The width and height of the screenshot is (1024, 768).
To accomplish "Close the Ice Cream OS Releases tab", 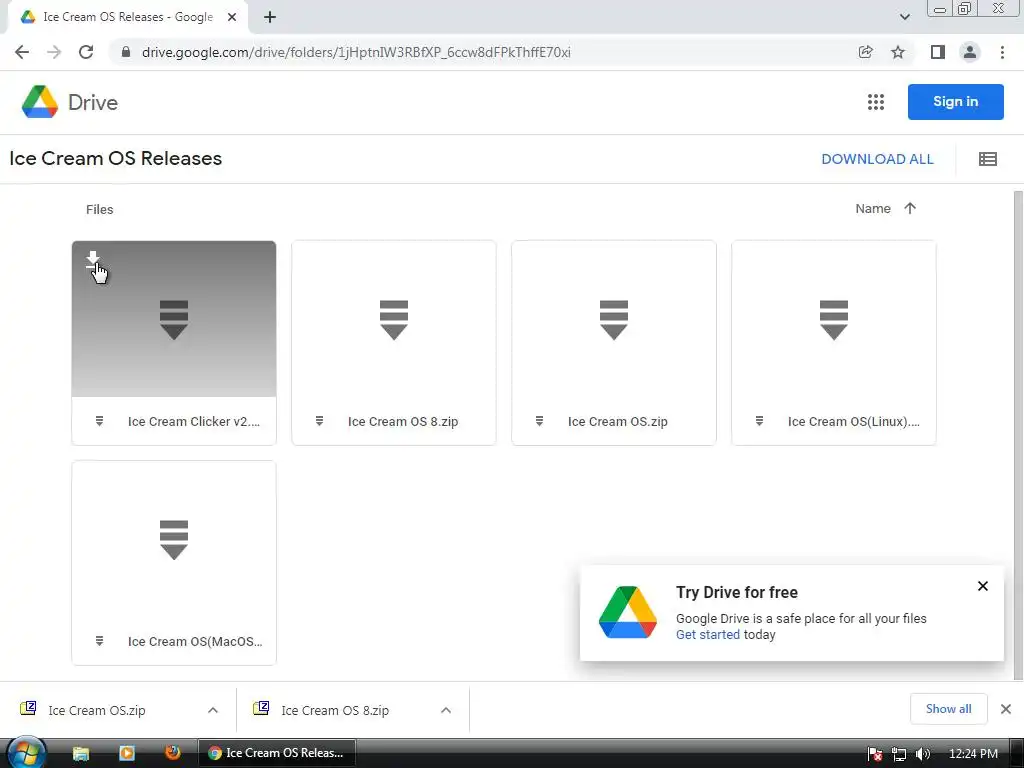I will pyautogui.click(x=232, y=18).
